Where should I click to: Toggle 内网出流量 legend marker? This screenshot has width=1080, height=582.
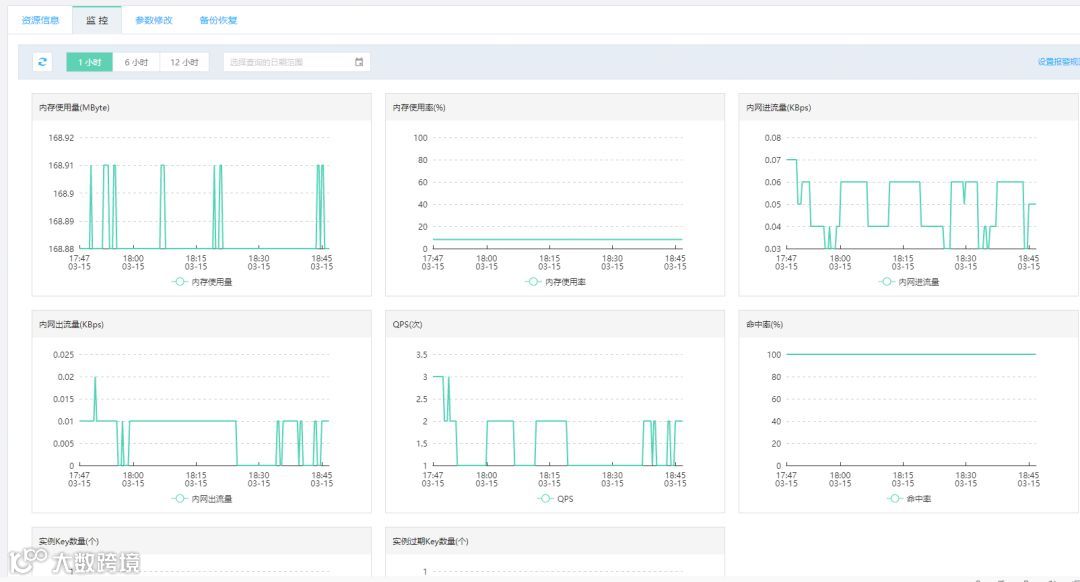point(180,499)
